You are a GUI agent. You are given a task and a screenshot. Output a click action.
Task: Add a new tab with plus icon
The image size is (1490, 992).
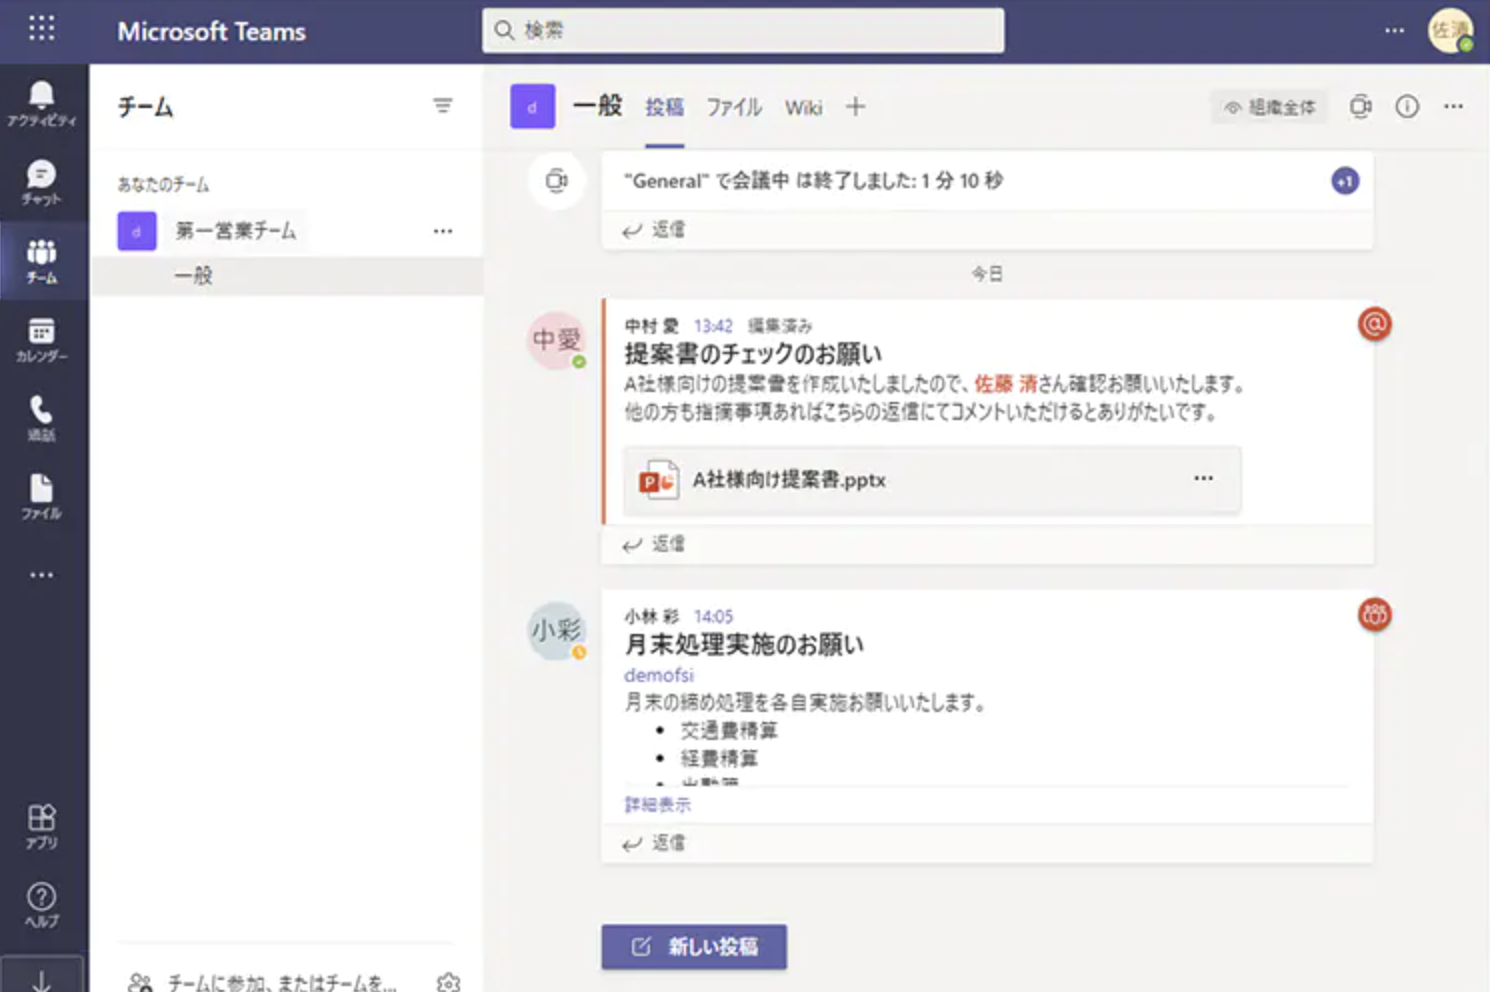[x=855, y=106]
